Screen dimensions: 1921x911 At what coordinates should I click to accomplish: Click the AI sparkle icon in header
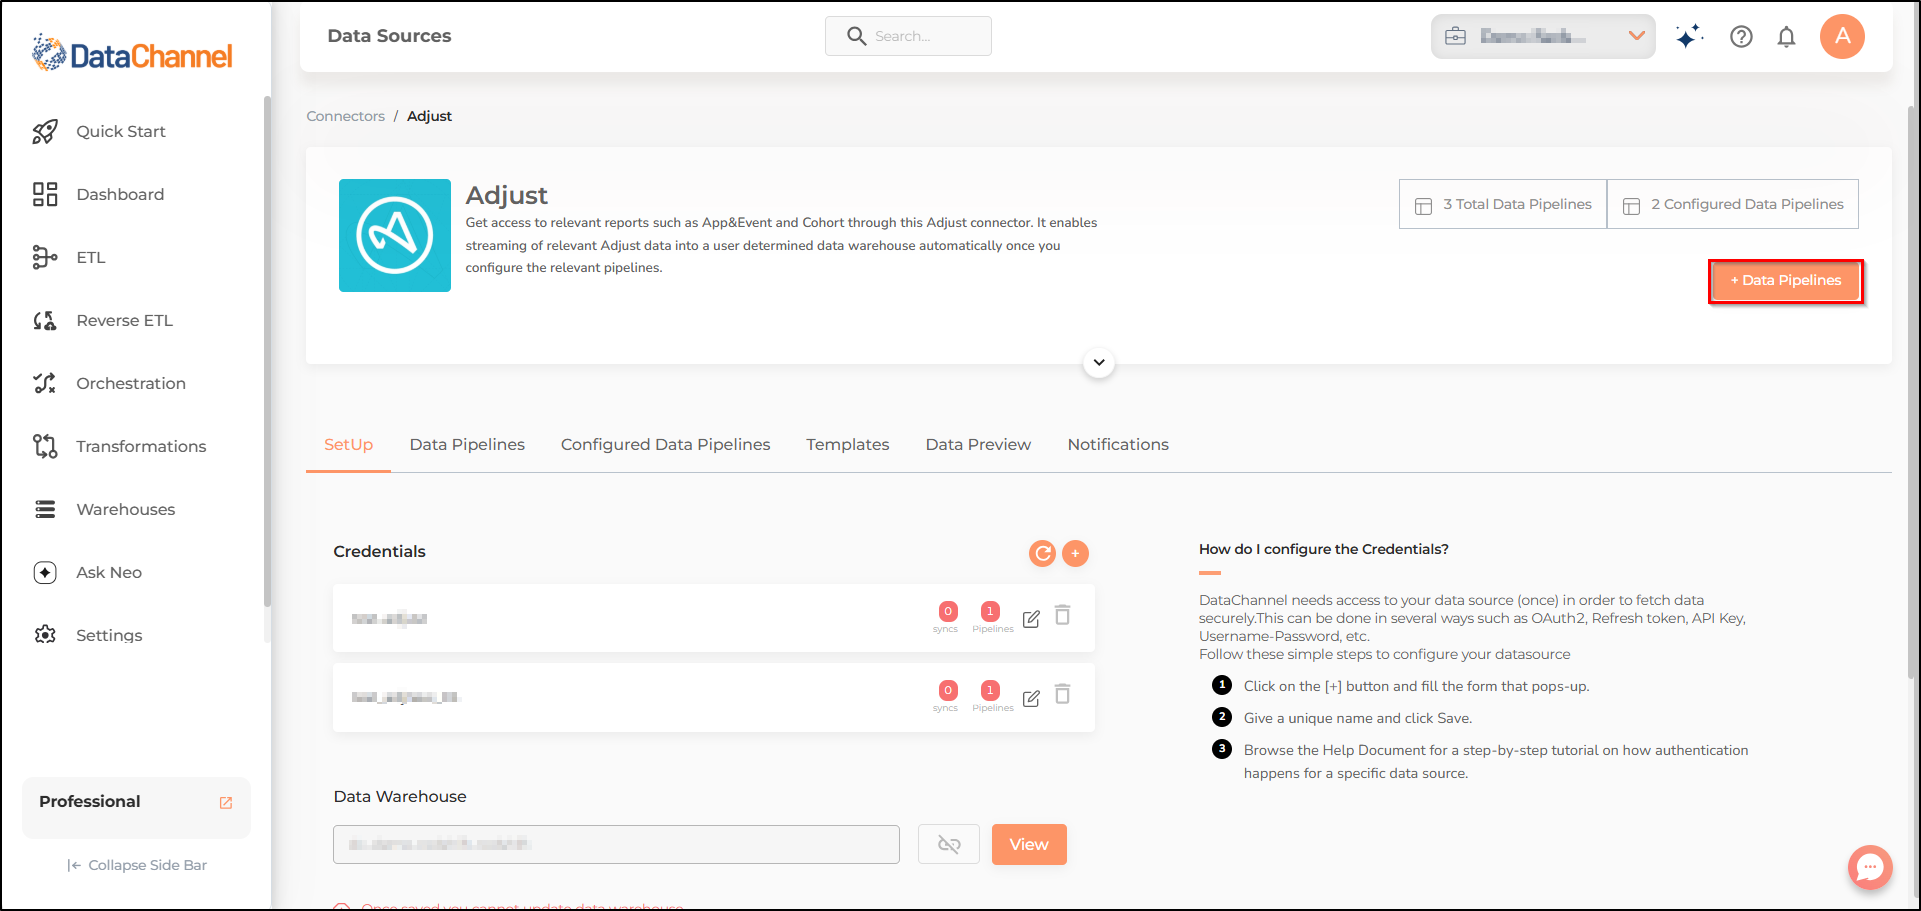click(x=1689, y=37)
